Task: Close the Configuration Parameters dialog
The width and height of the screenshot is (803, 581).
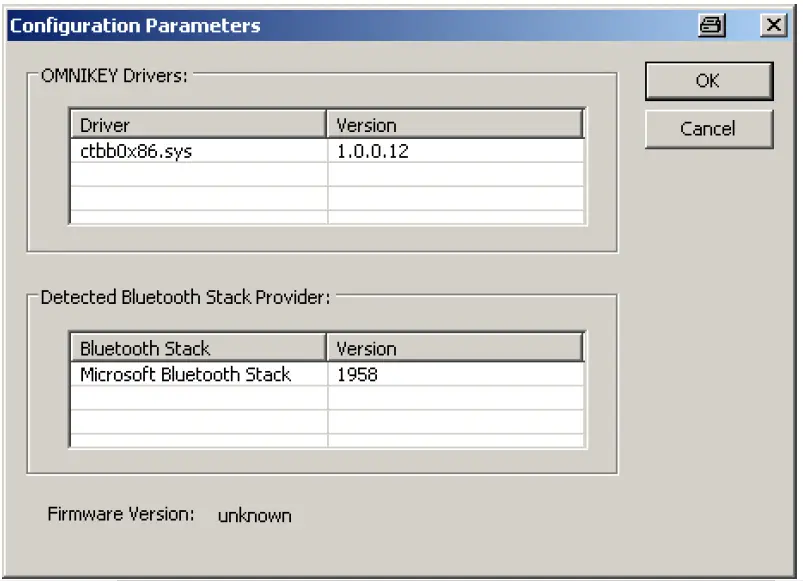Action: pos(771,26)
